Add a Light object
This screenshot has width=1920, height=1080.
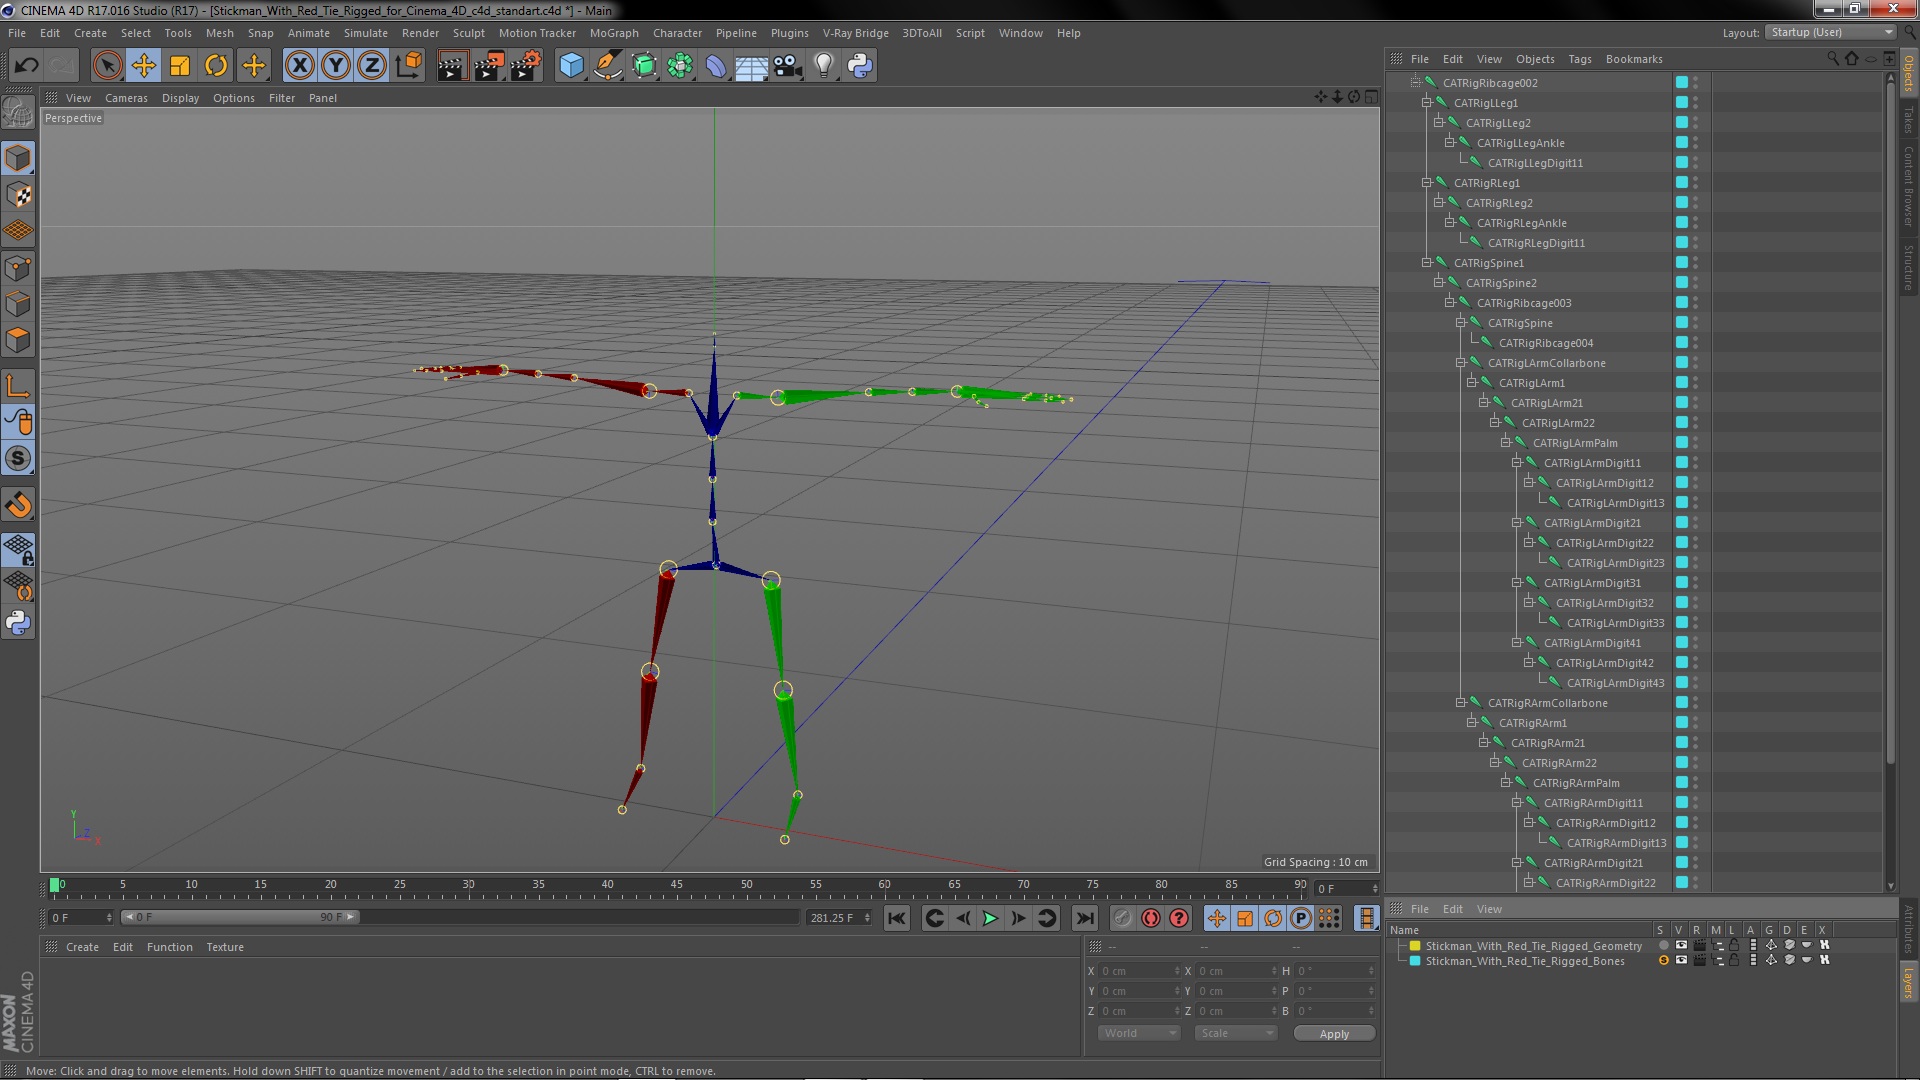tap(824, 66)
